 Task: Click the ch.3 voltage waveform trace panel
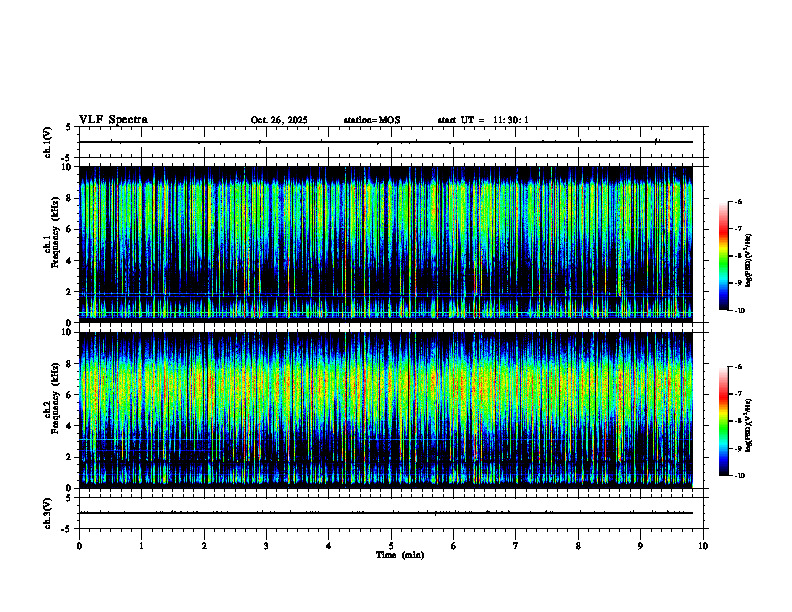[x=391, y=513]
